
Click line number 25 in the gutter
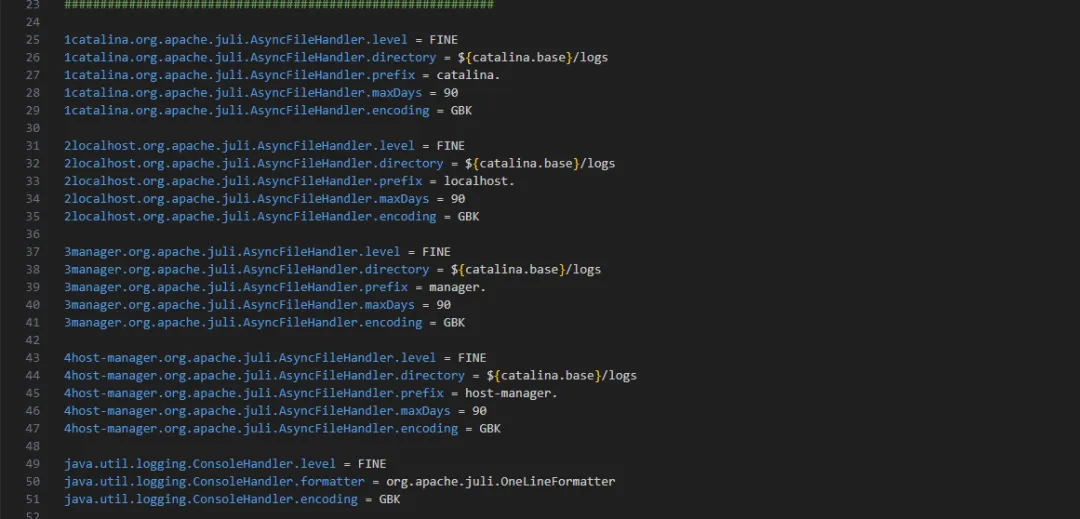coord(32,40)
